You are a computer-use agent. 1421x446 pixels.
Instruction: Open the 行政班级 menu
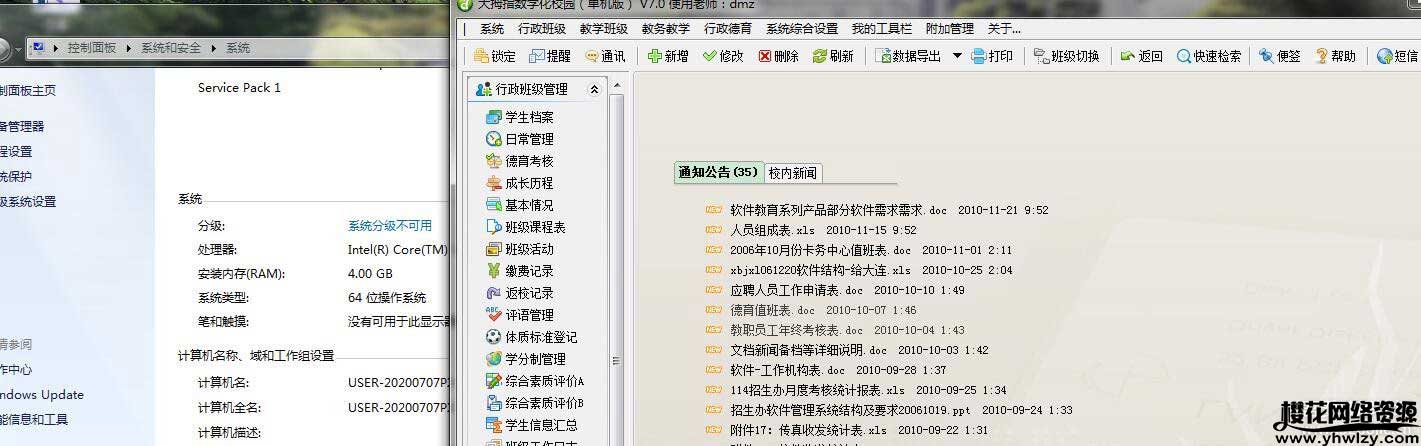tap(542, 29)
